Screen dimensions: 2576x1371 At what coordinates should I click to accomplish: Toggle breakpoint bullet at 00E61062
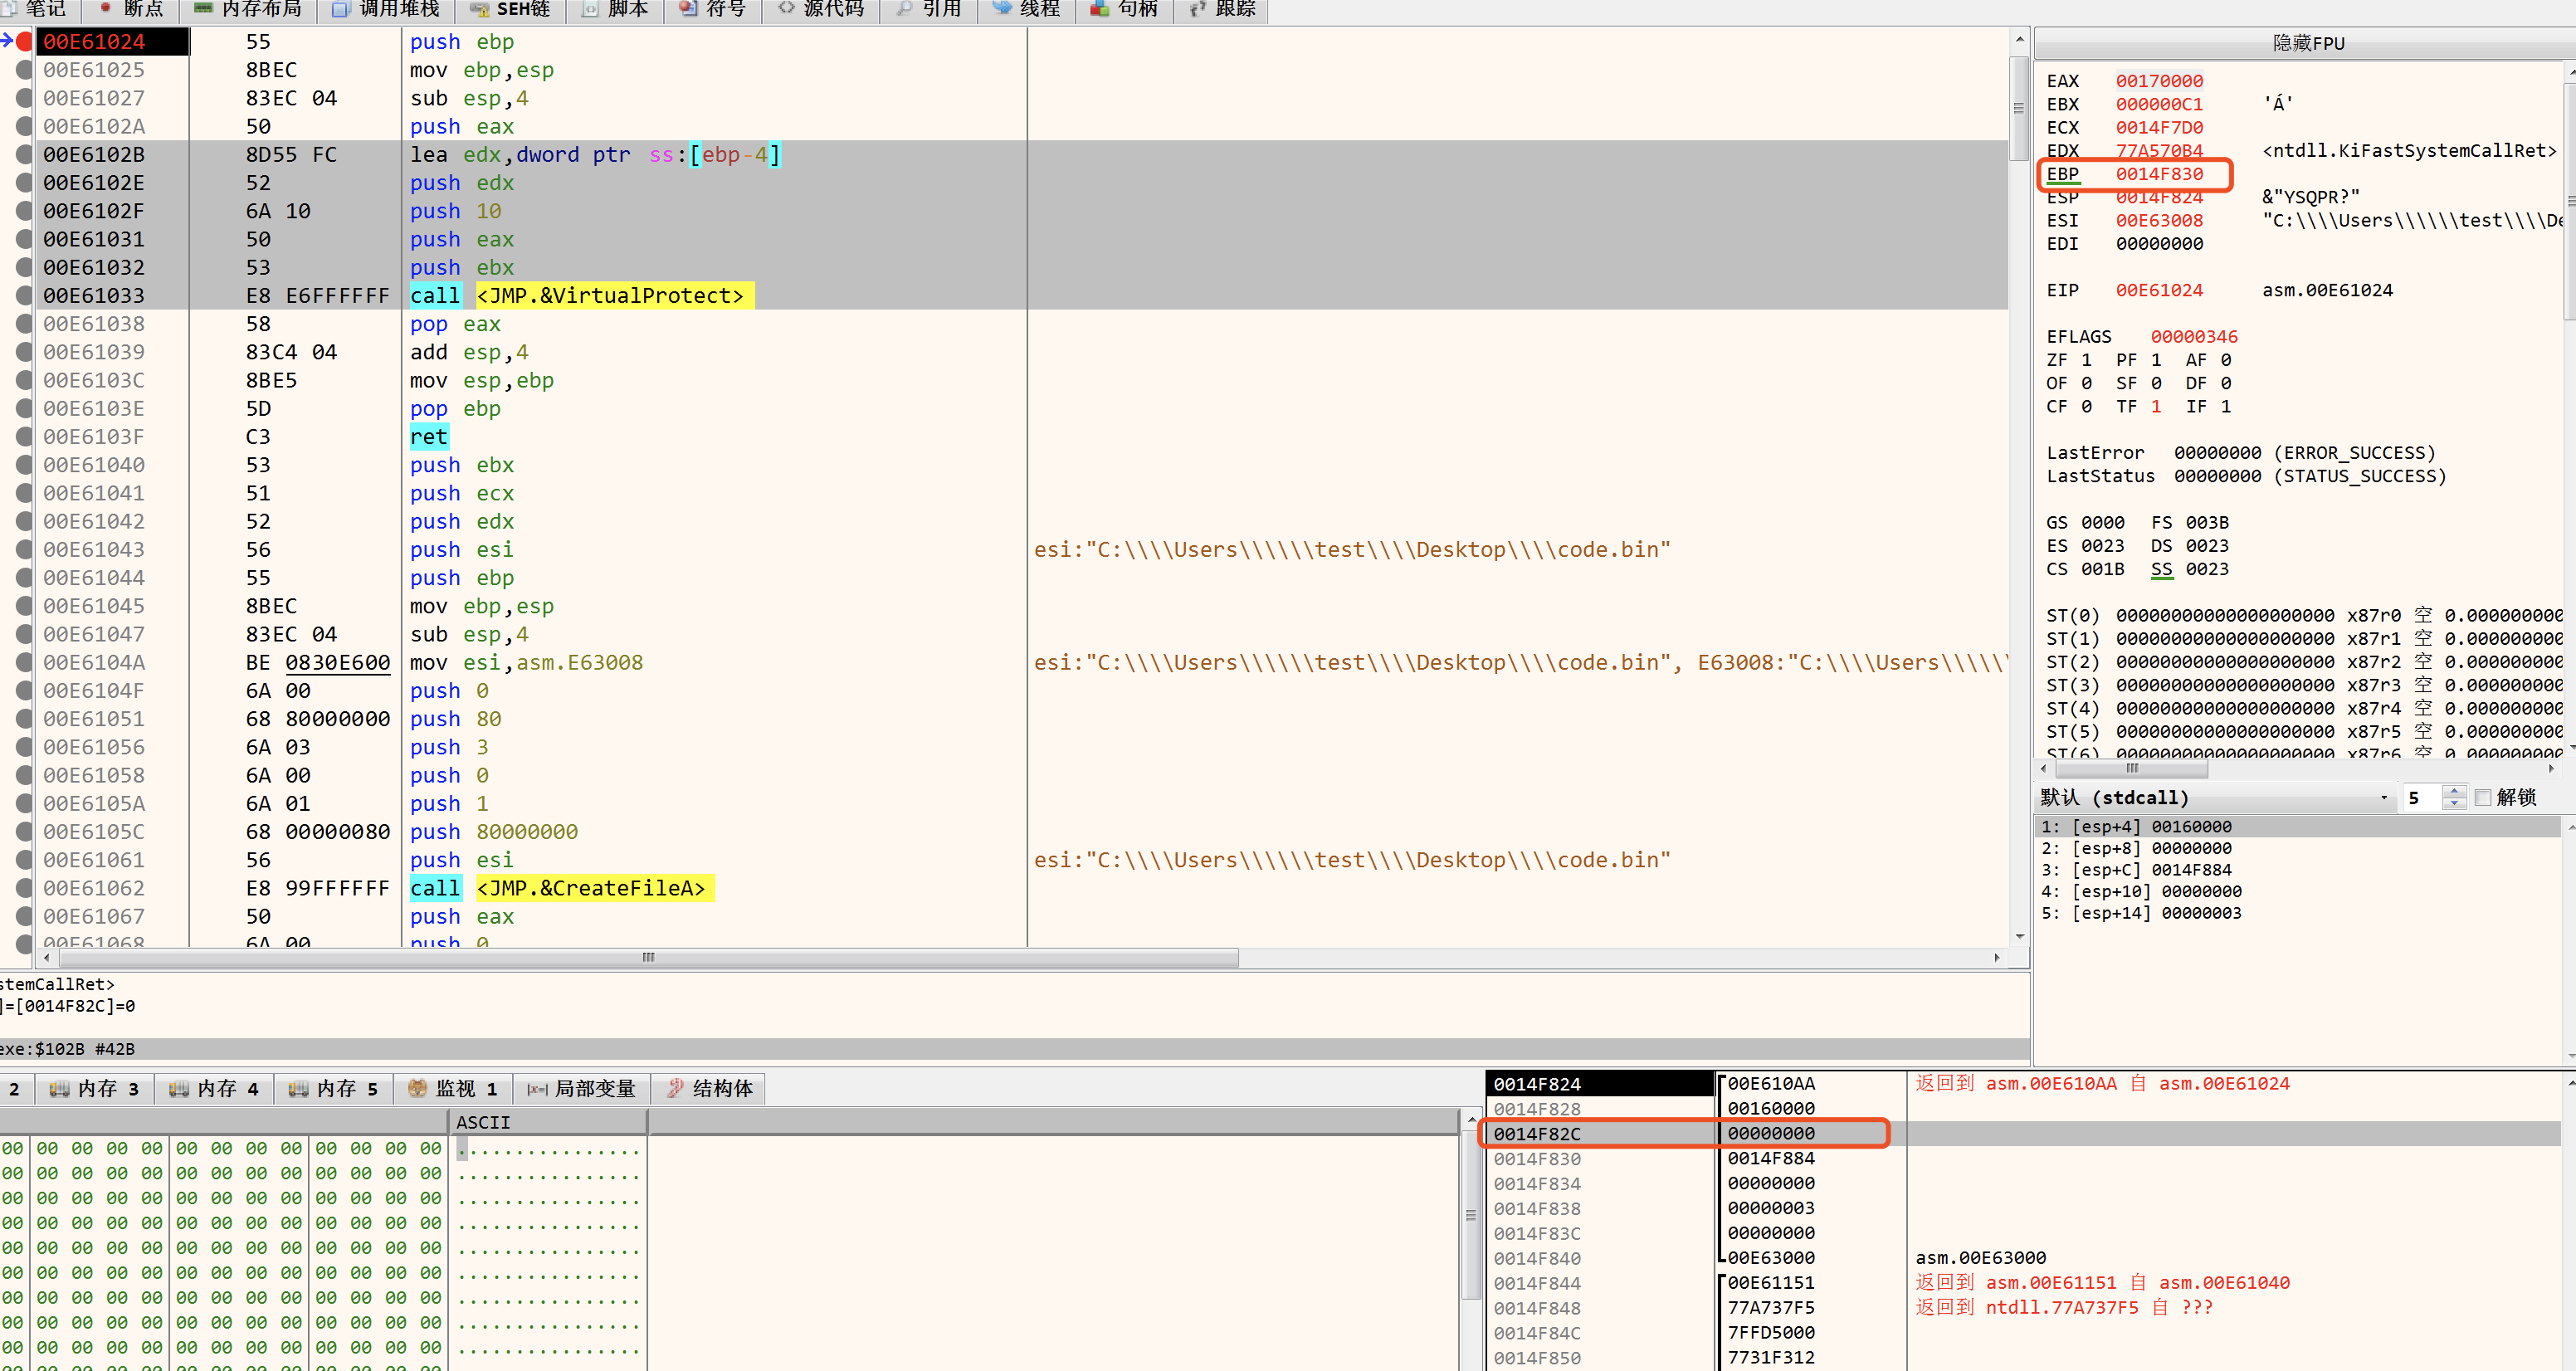[x=24, y=887]
